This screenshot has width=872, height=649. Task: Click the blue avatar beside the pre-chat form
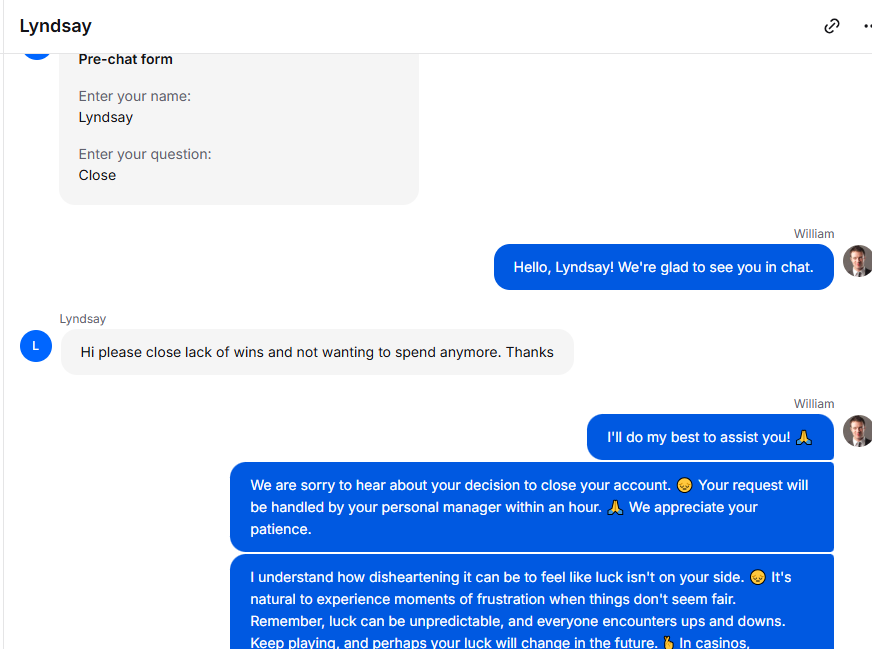point(37,56)
